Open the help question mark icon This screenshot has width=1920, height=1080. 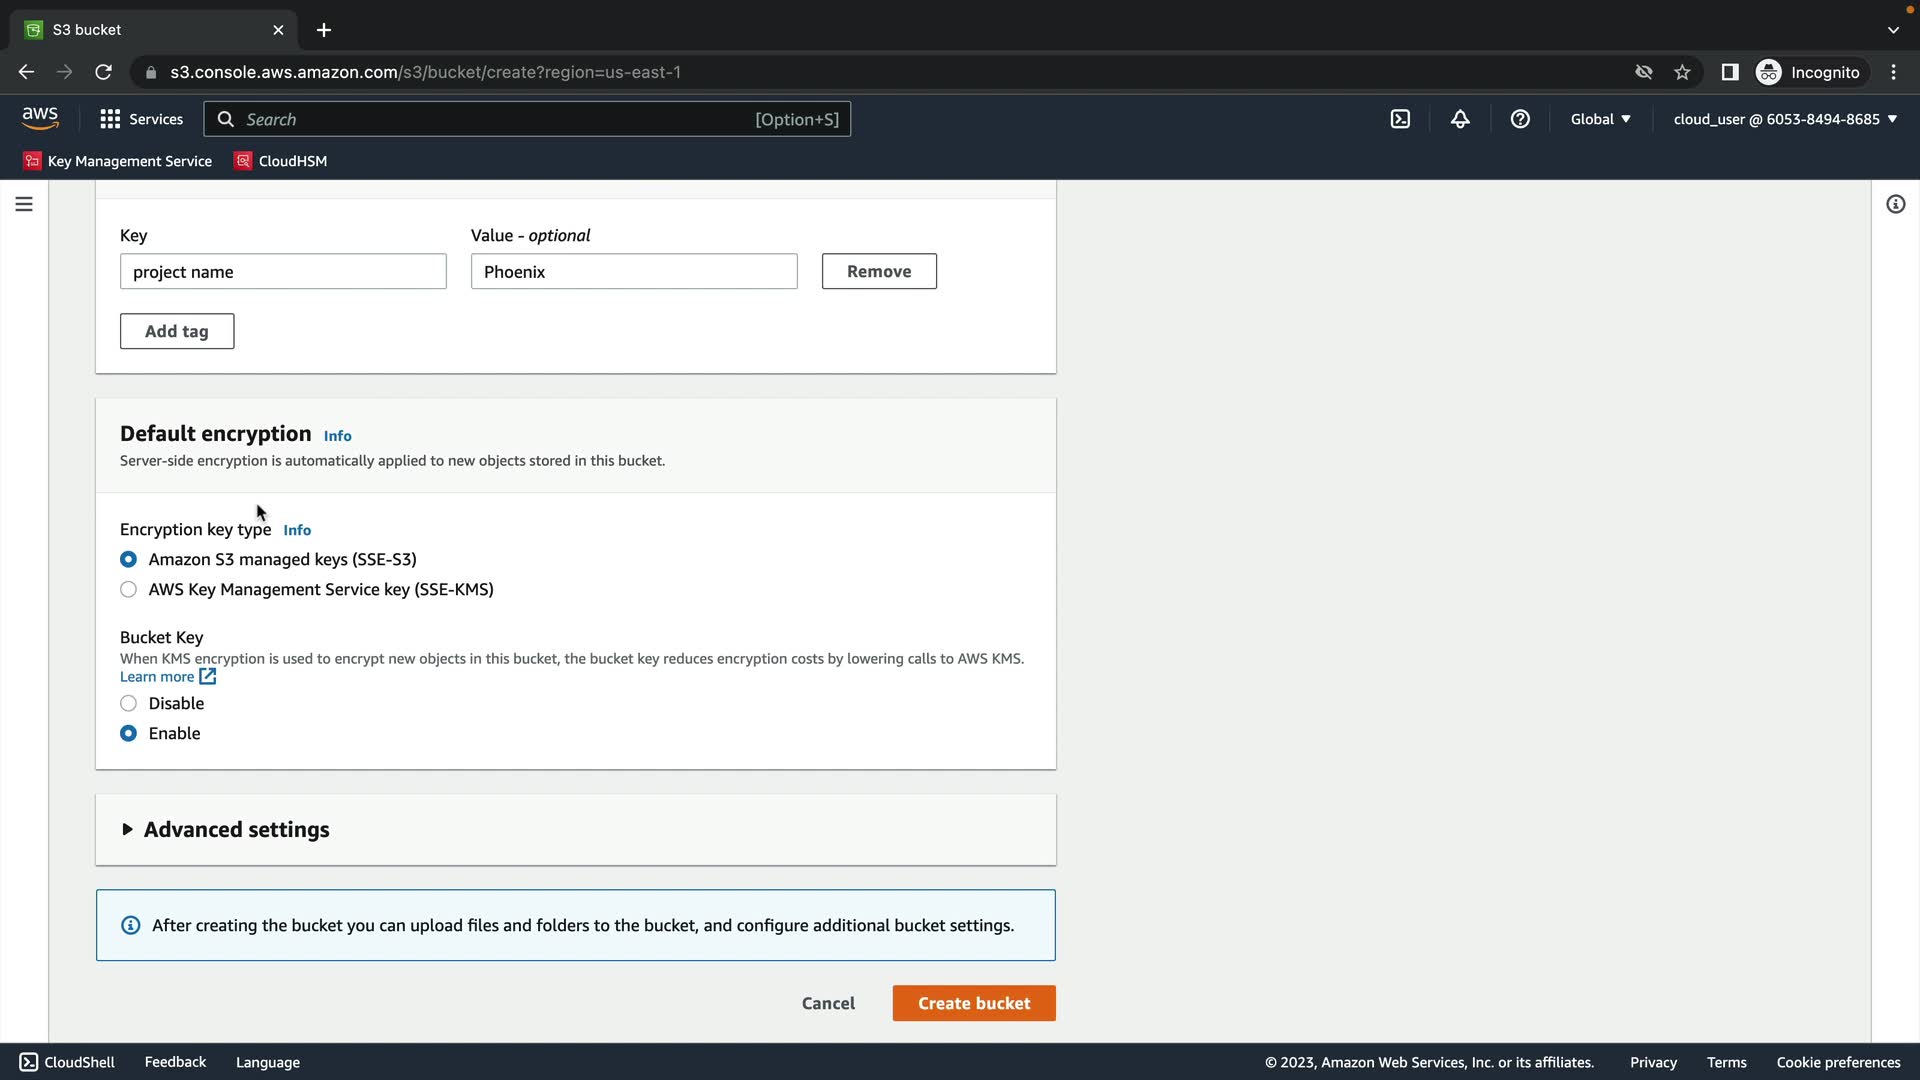pyautogui.click(x=1520, y=119)
